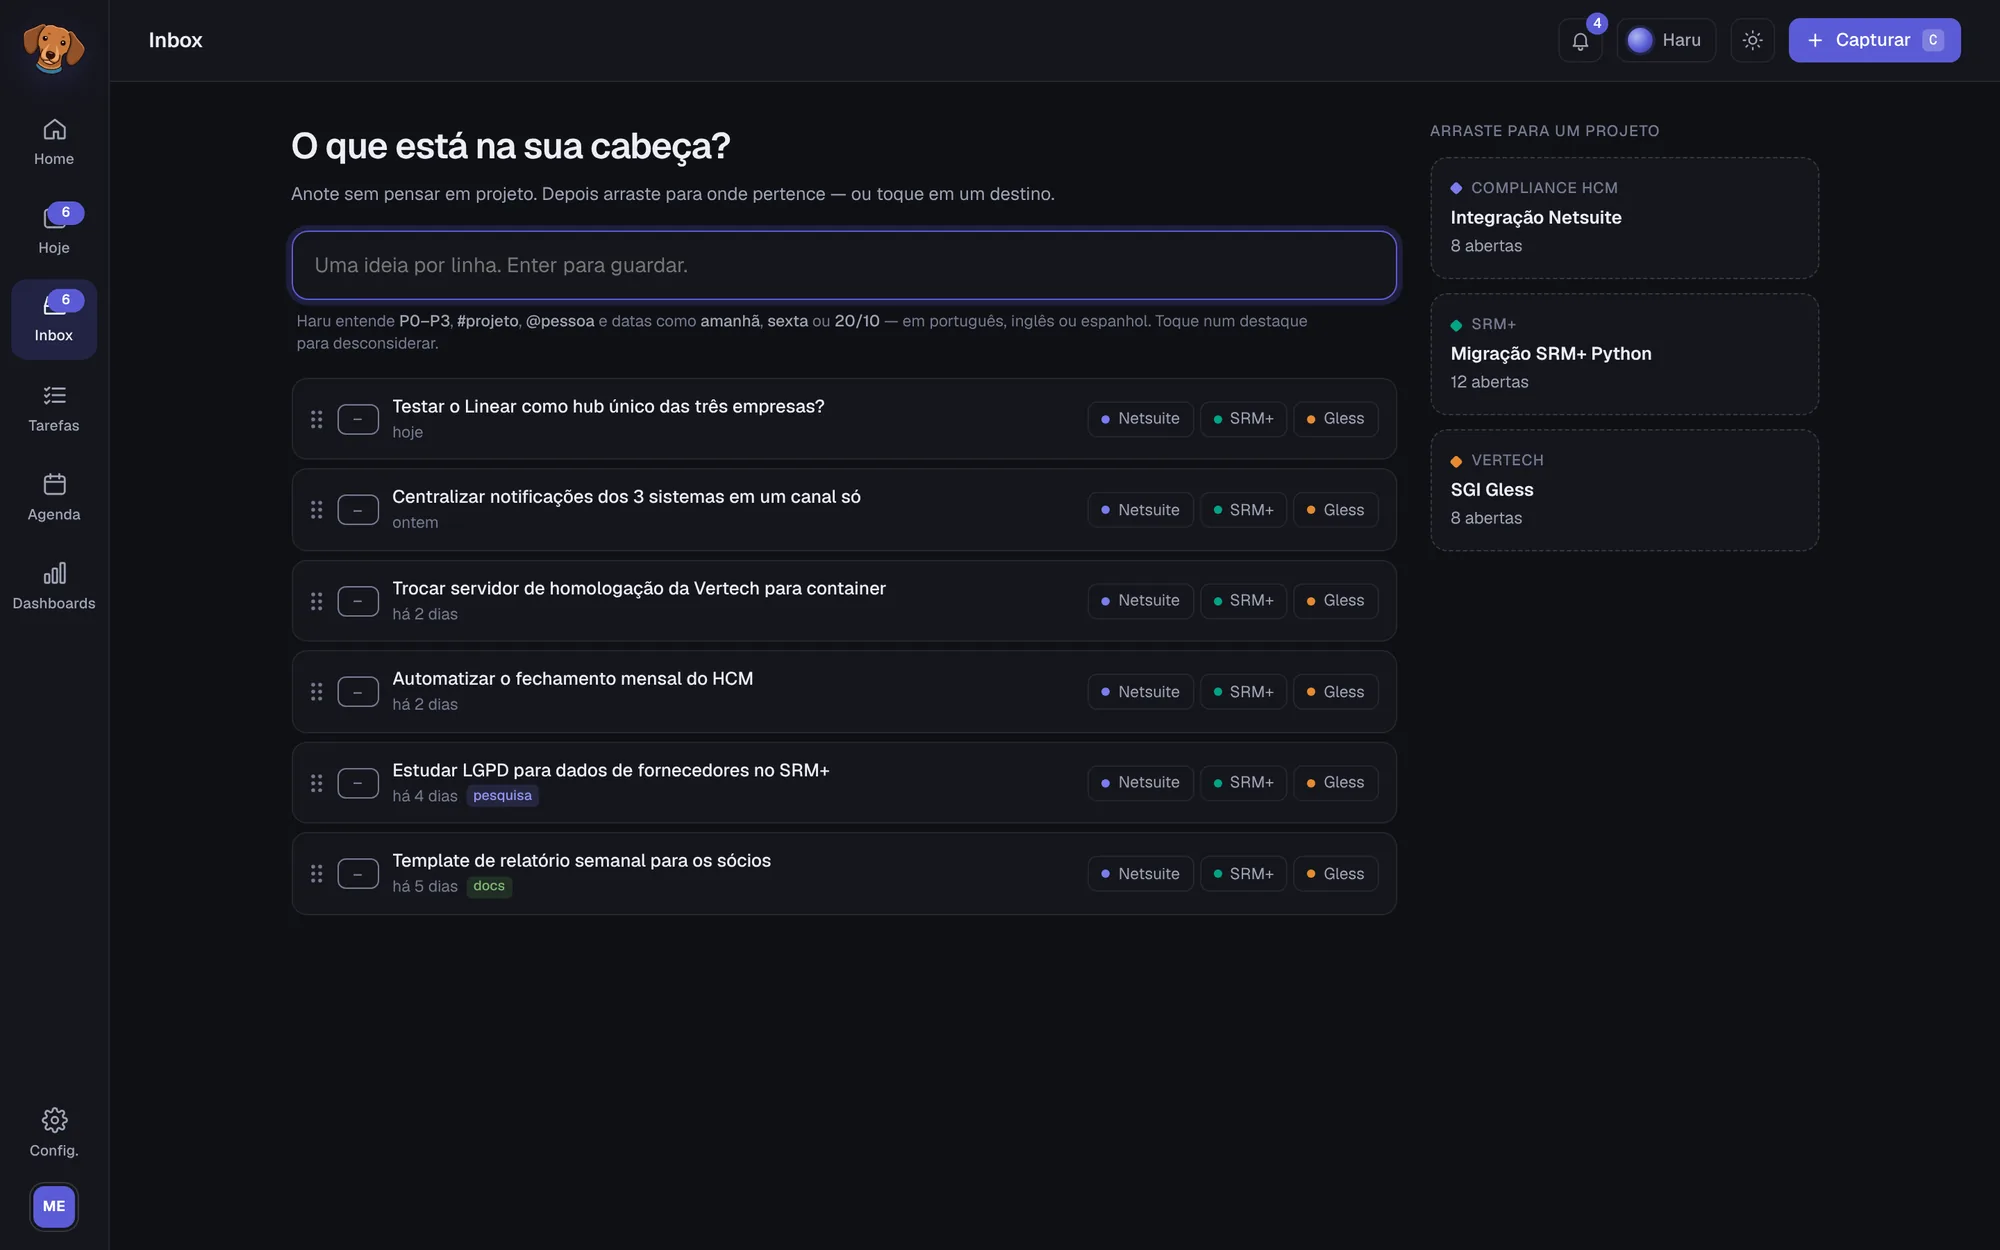The image size is (2000, 1250).
Task: Toggle the checkbox of 'Centralizar notificações' item
Action: tap(358, 510)
